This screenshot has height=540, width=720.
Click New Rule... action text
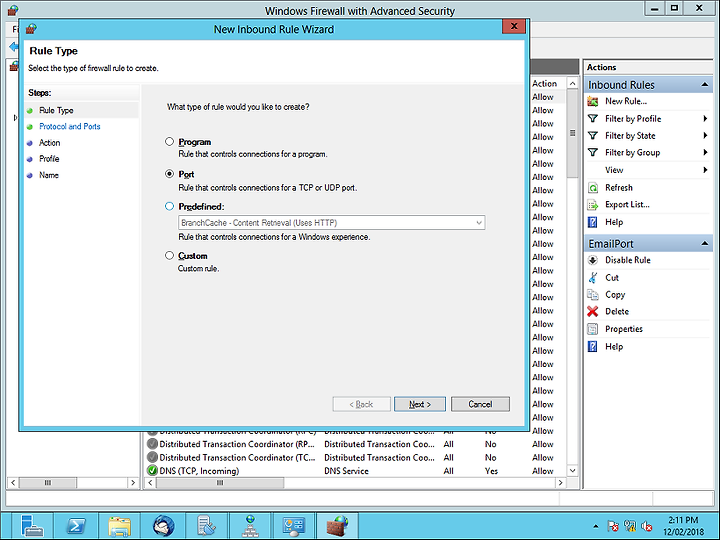(x=626, y=101)
